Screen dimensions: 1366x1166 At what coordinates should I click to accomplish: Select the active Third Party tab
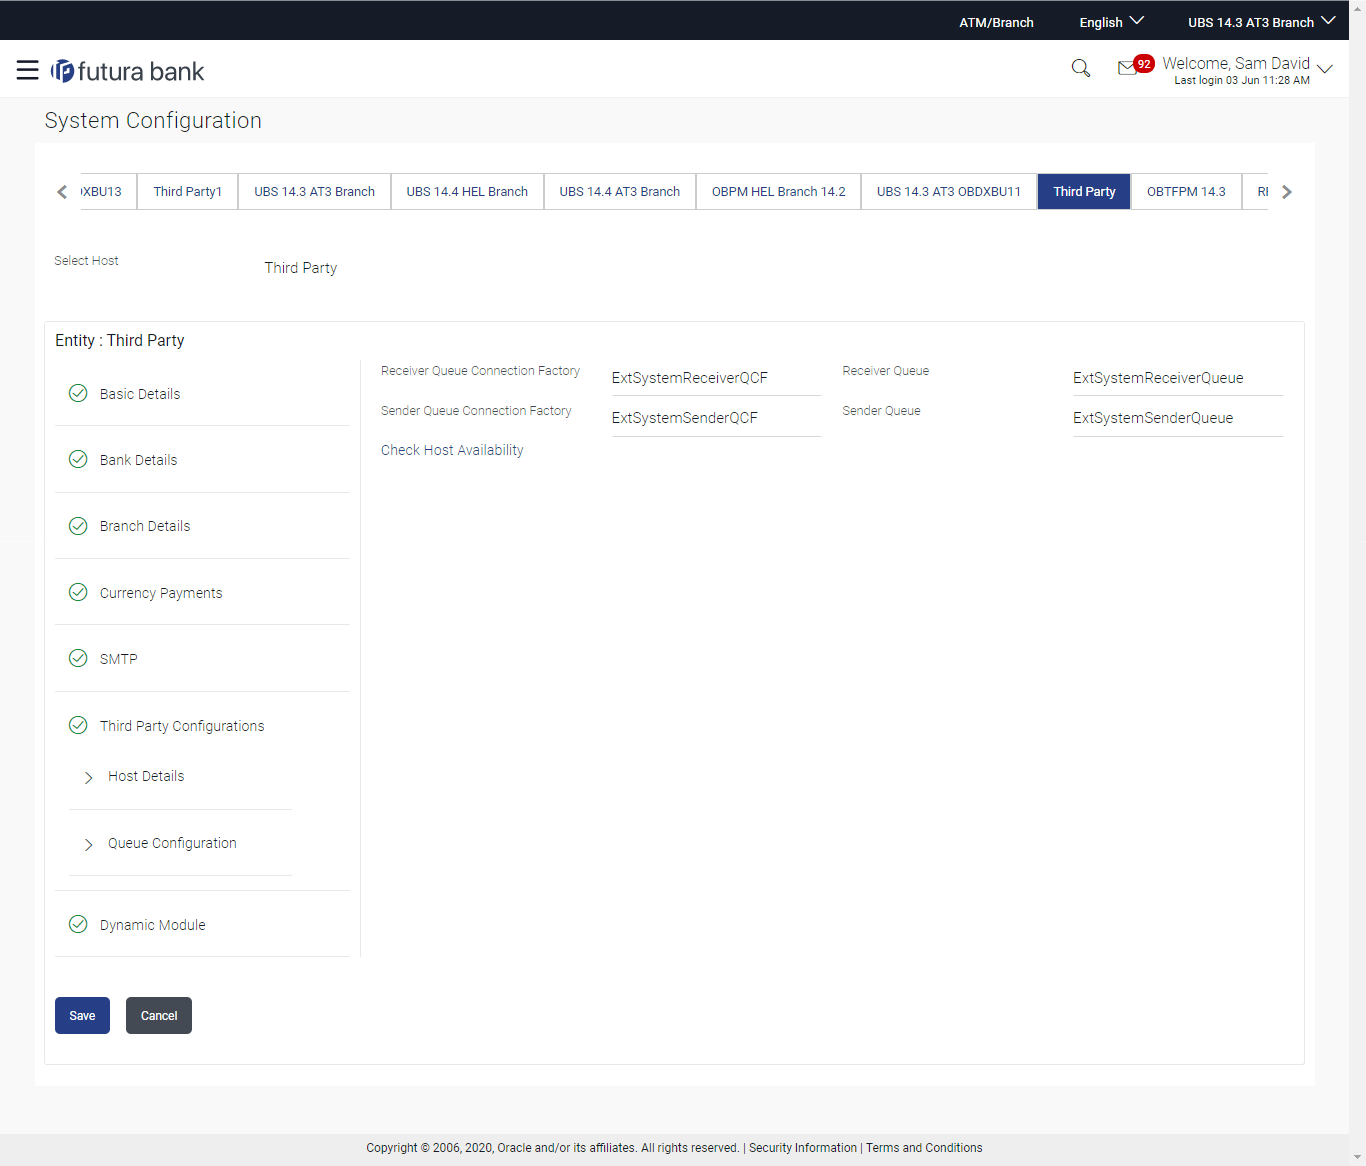click(x=1084, y=191)
